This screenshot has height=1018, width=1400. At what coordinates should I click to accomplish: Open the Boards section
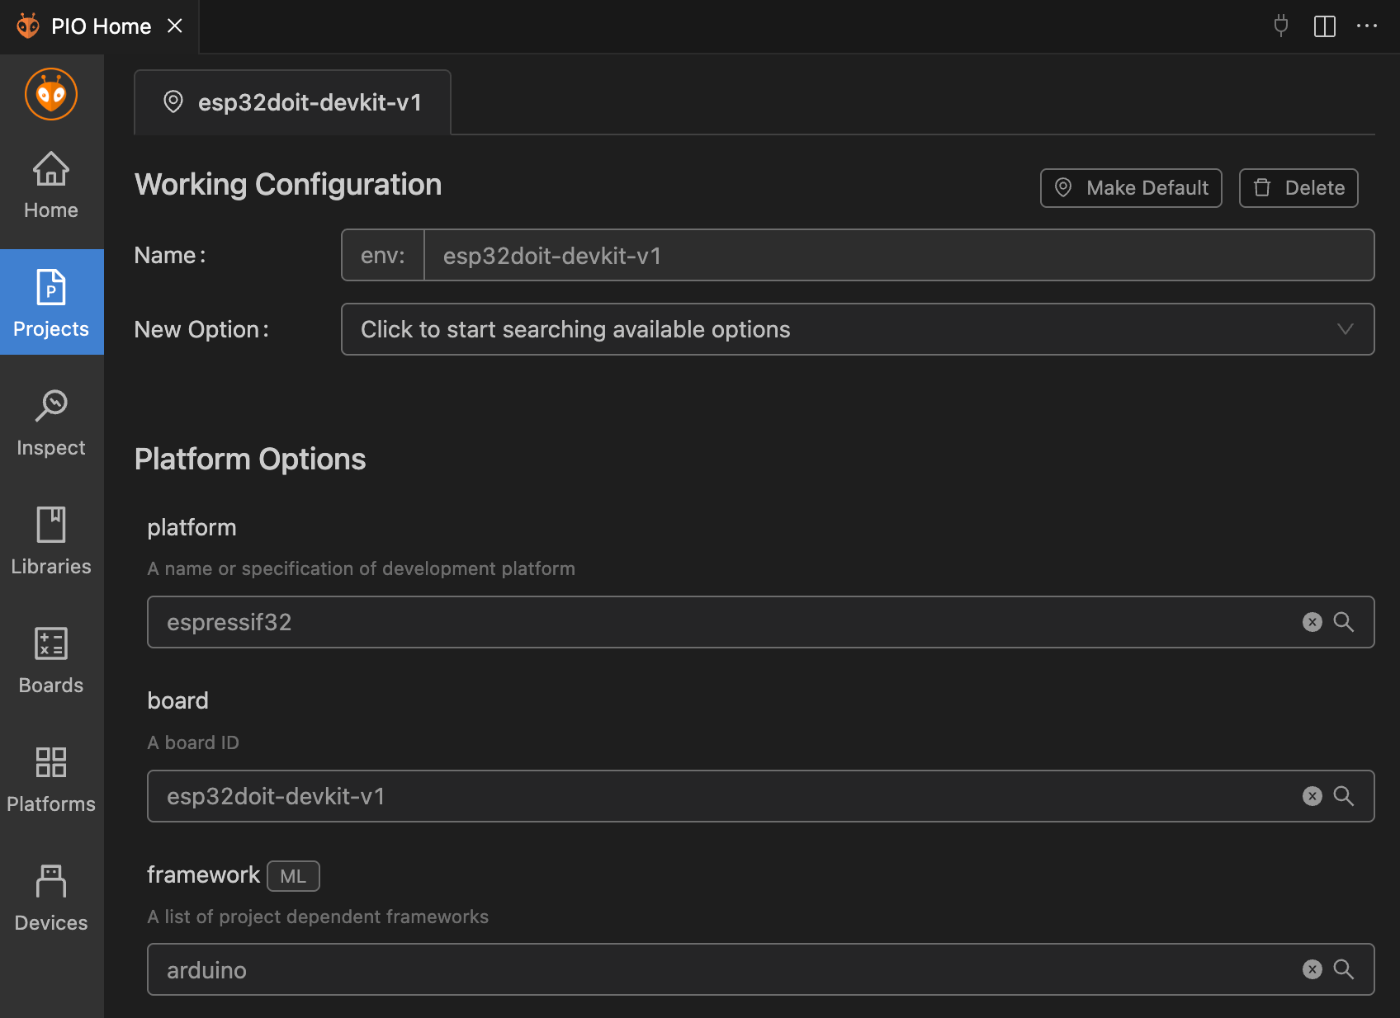pyautogui.click(x=51, y=660)
